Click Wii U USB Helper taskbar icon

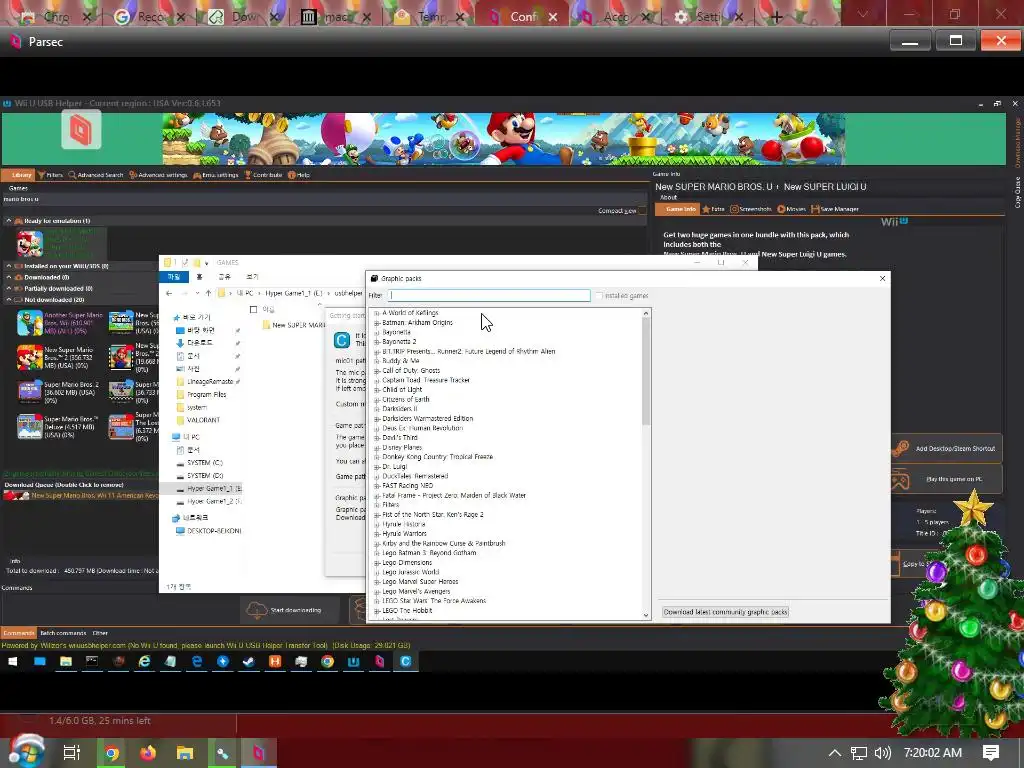click(x=353, y=662)
